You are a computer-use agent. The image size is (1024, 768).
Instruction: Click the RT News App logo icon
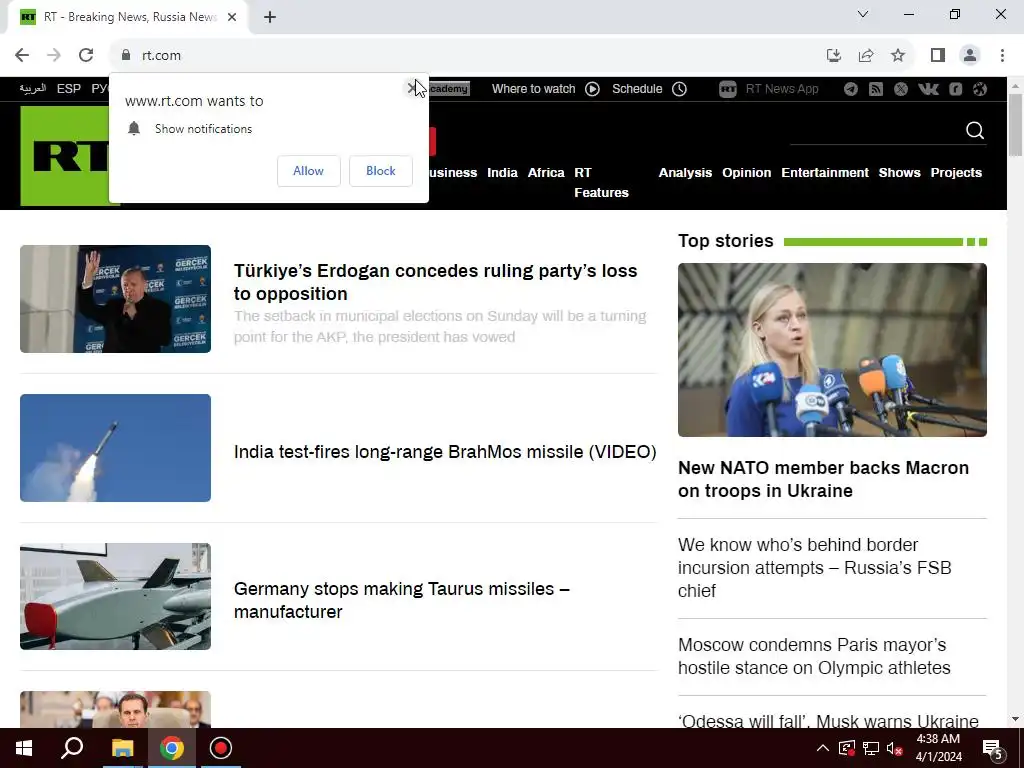728,89
